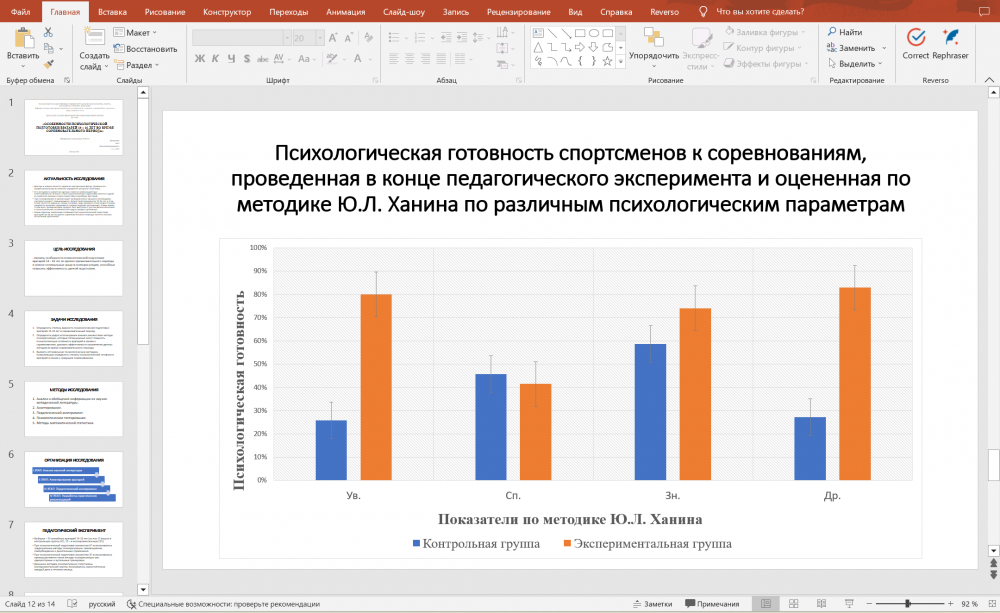Screen dimensions: 1000x613
Task: Open the Раздел section dropdown
Action: 138,64
